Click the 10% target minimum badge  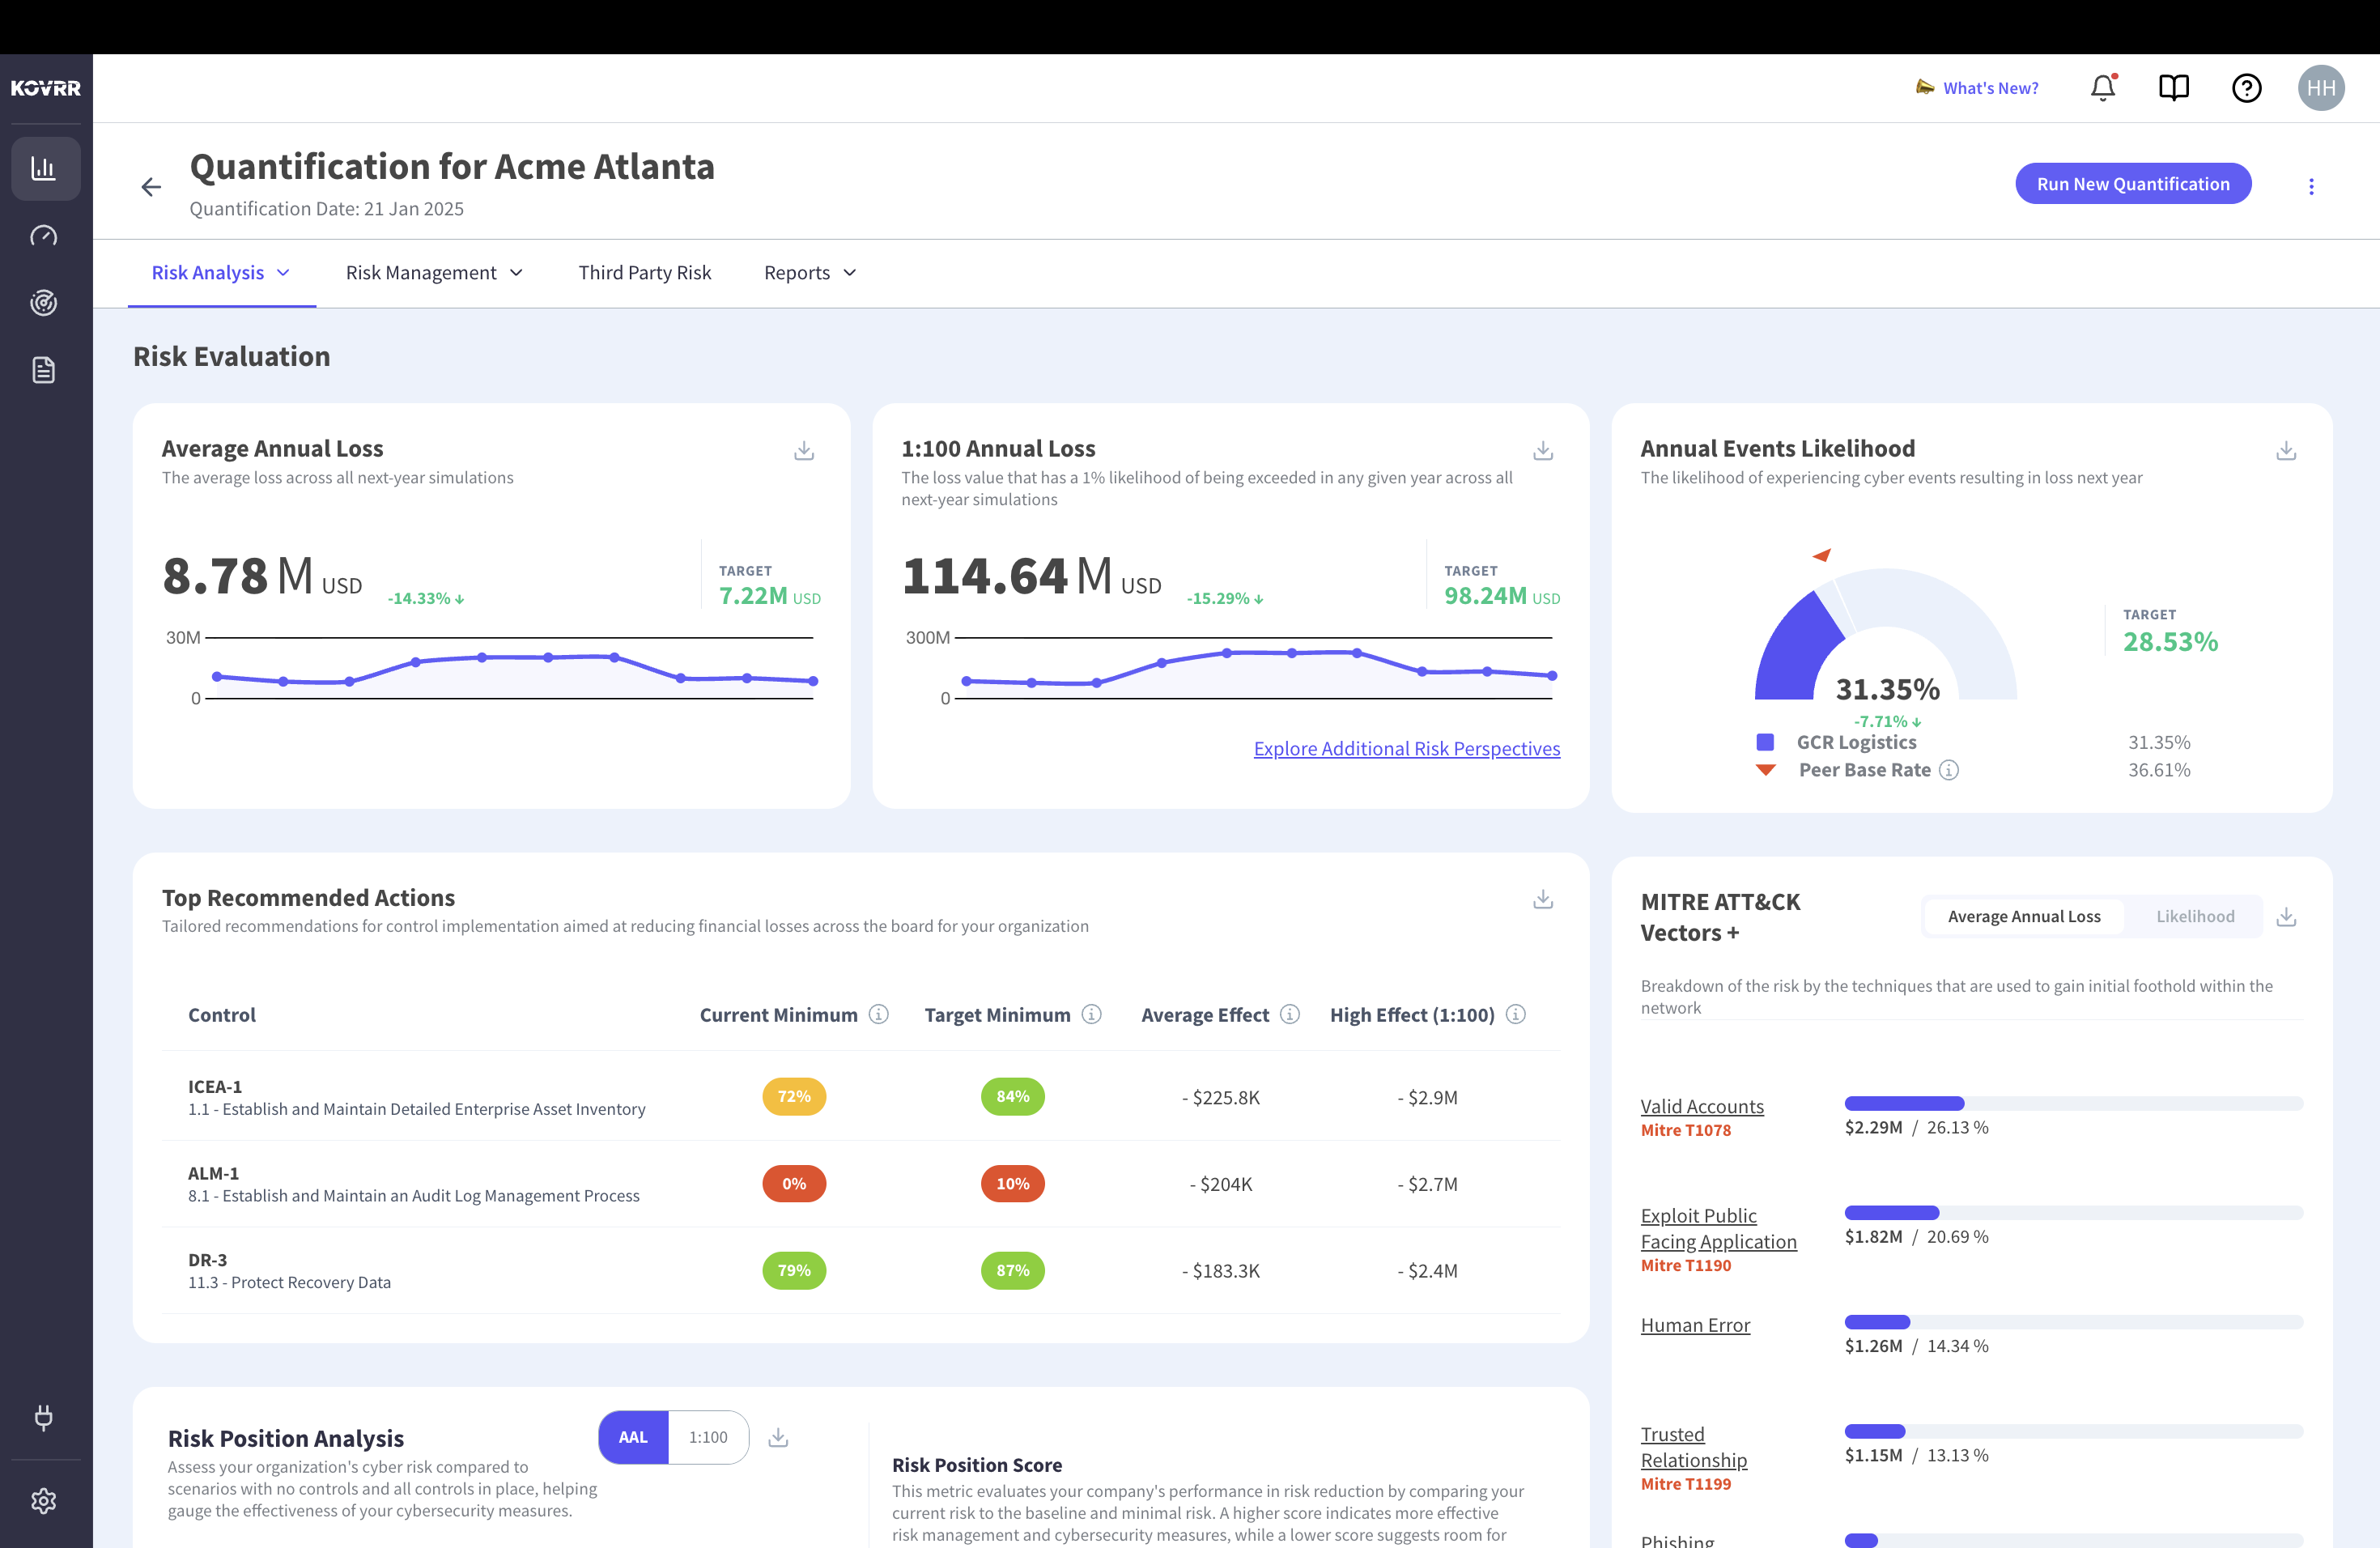[1012, 1183]
